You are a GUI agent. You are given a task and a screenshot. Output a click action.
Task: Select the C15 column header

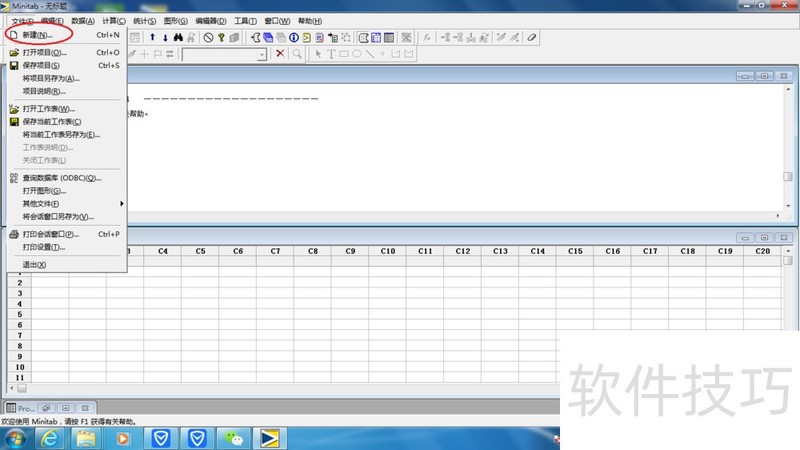[575, 251]
